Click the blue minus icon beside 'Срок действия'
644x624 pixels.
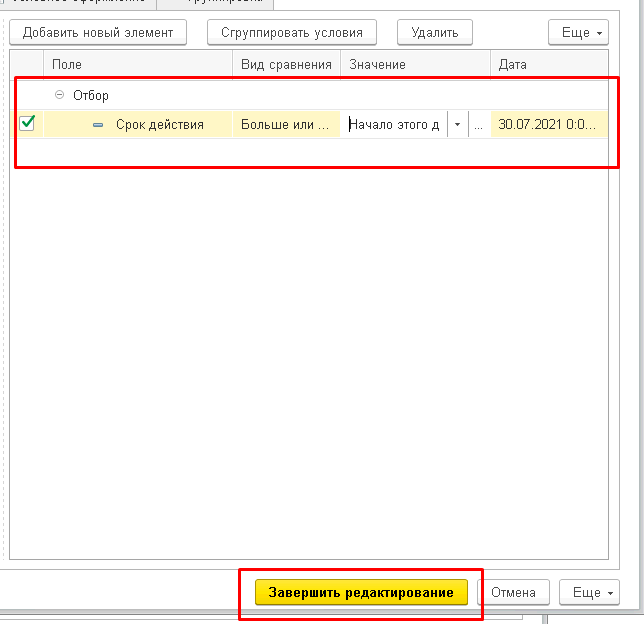(98, 125)
